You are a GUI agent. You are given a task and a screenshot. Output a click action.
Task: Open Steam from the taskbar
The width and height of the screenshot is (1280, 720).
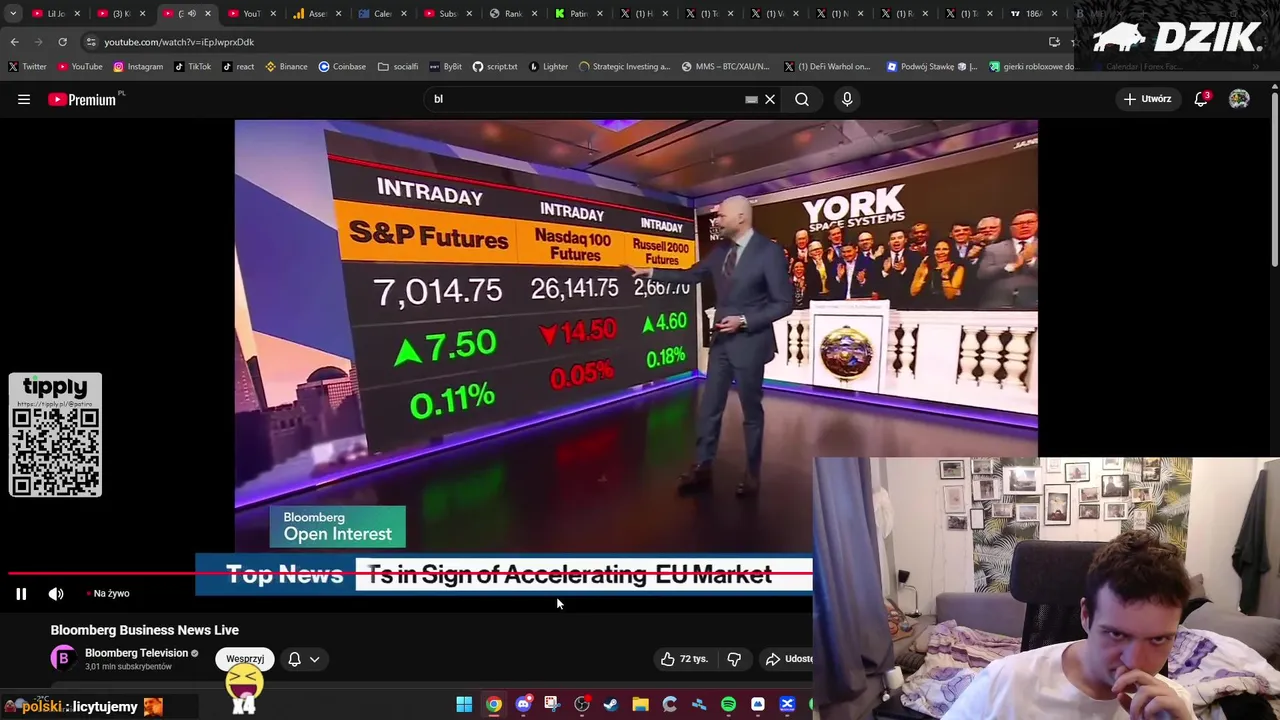(611, 705)
